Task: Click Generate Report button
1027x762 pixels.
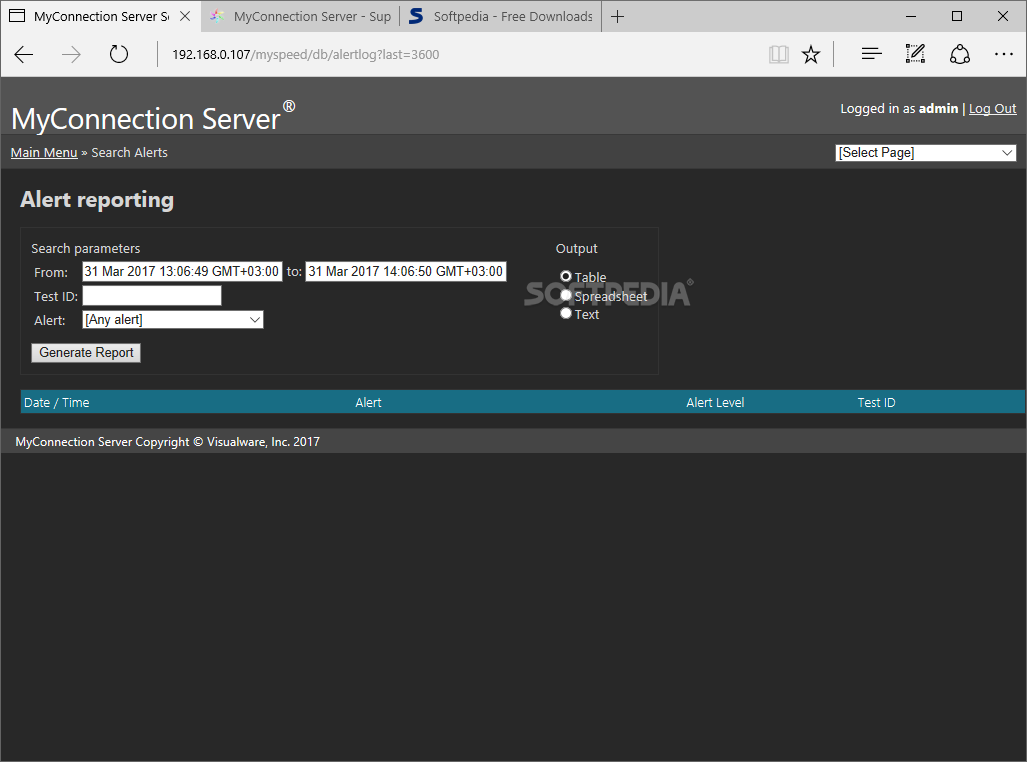Action: pos(86,352)
